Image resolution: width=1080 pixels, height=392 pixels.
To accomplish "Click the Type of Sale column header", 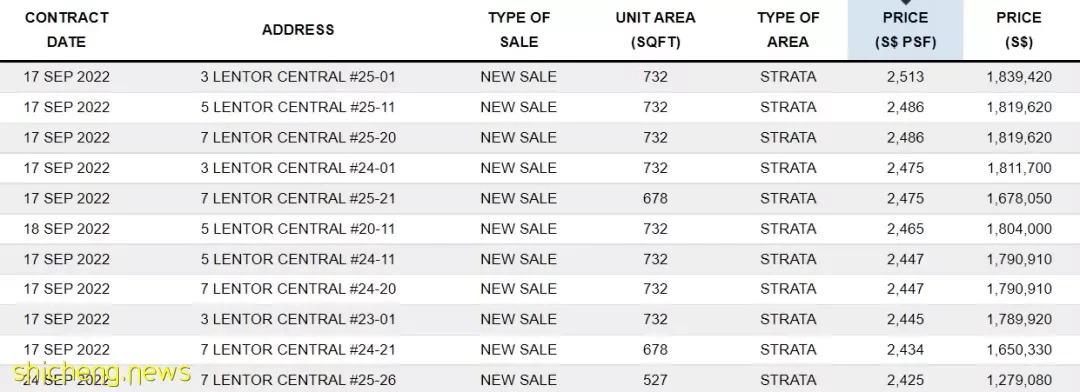I will click(x=519, y=30).
